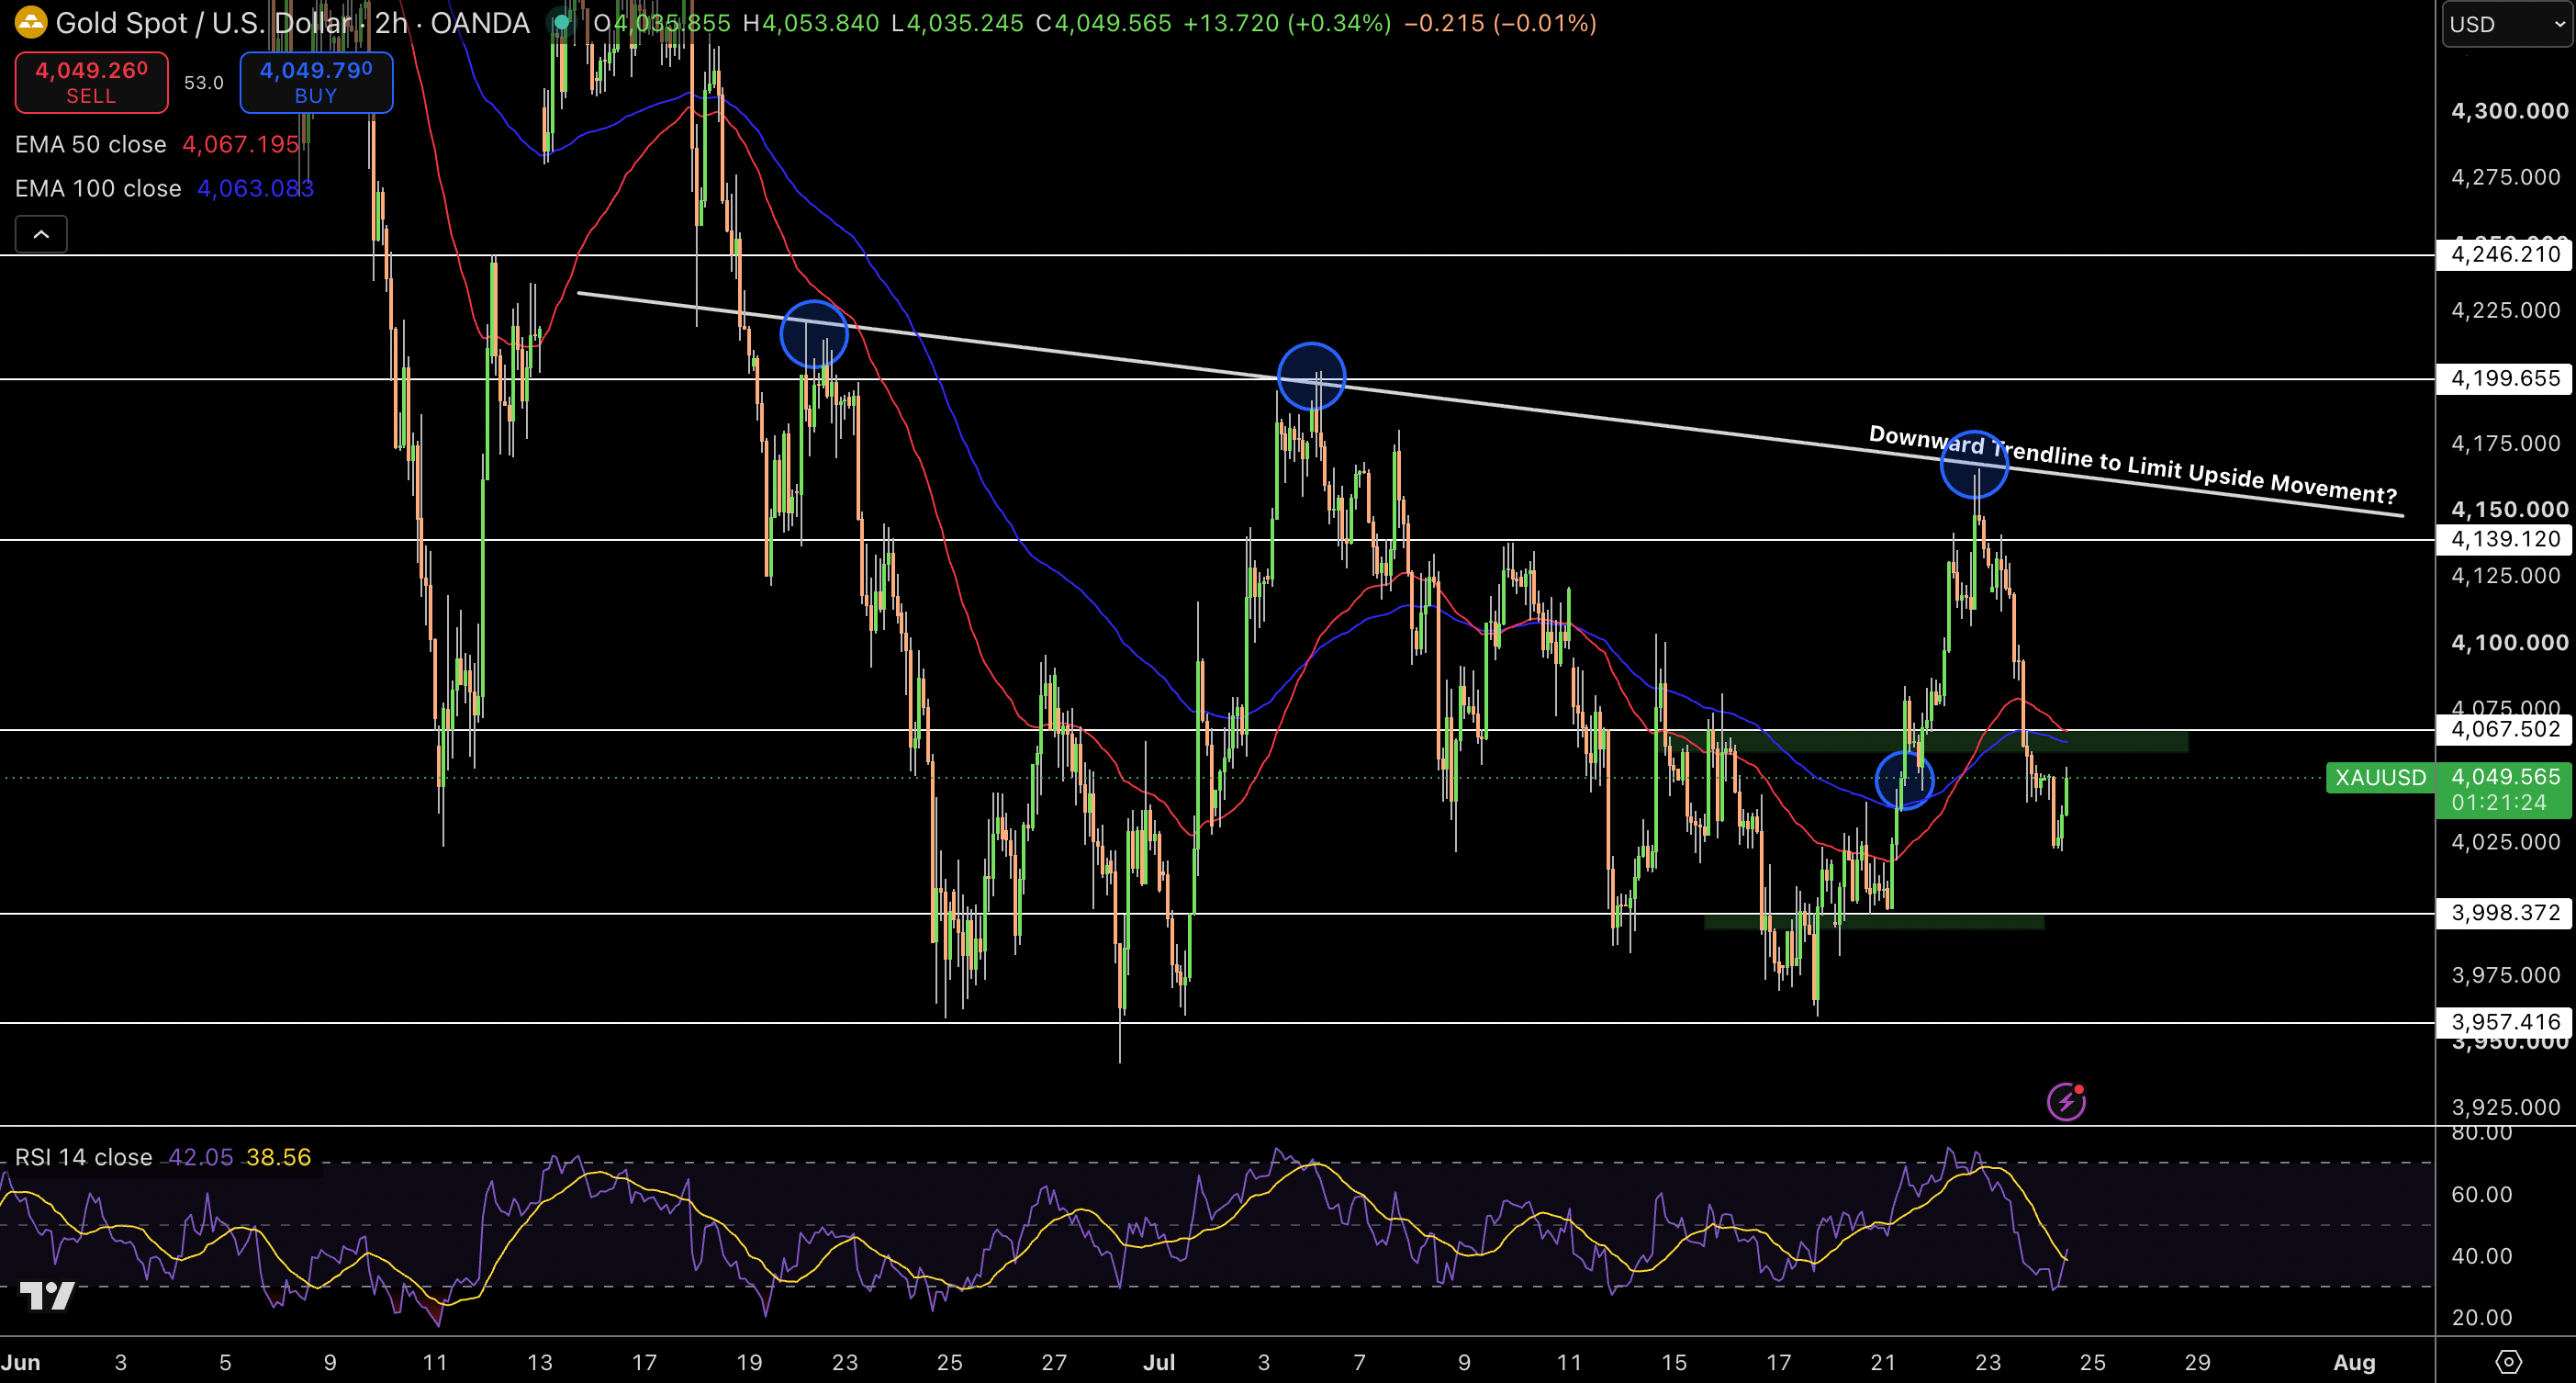The width and height of the screenshot is (2576, 1383).
Task: Click the red SELL 4,049.26 button
Action: [91, 83]
